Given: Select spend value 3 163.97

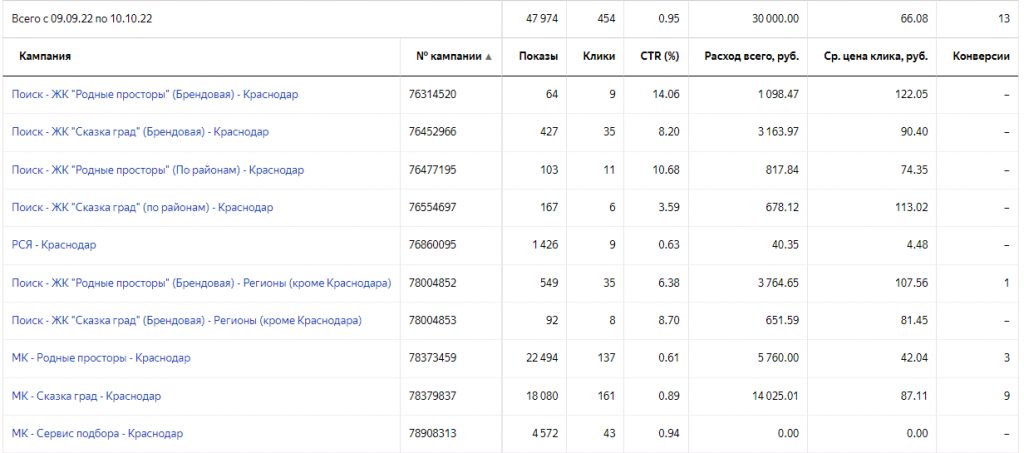Looking at the screenshot, I should coord(778,132).
